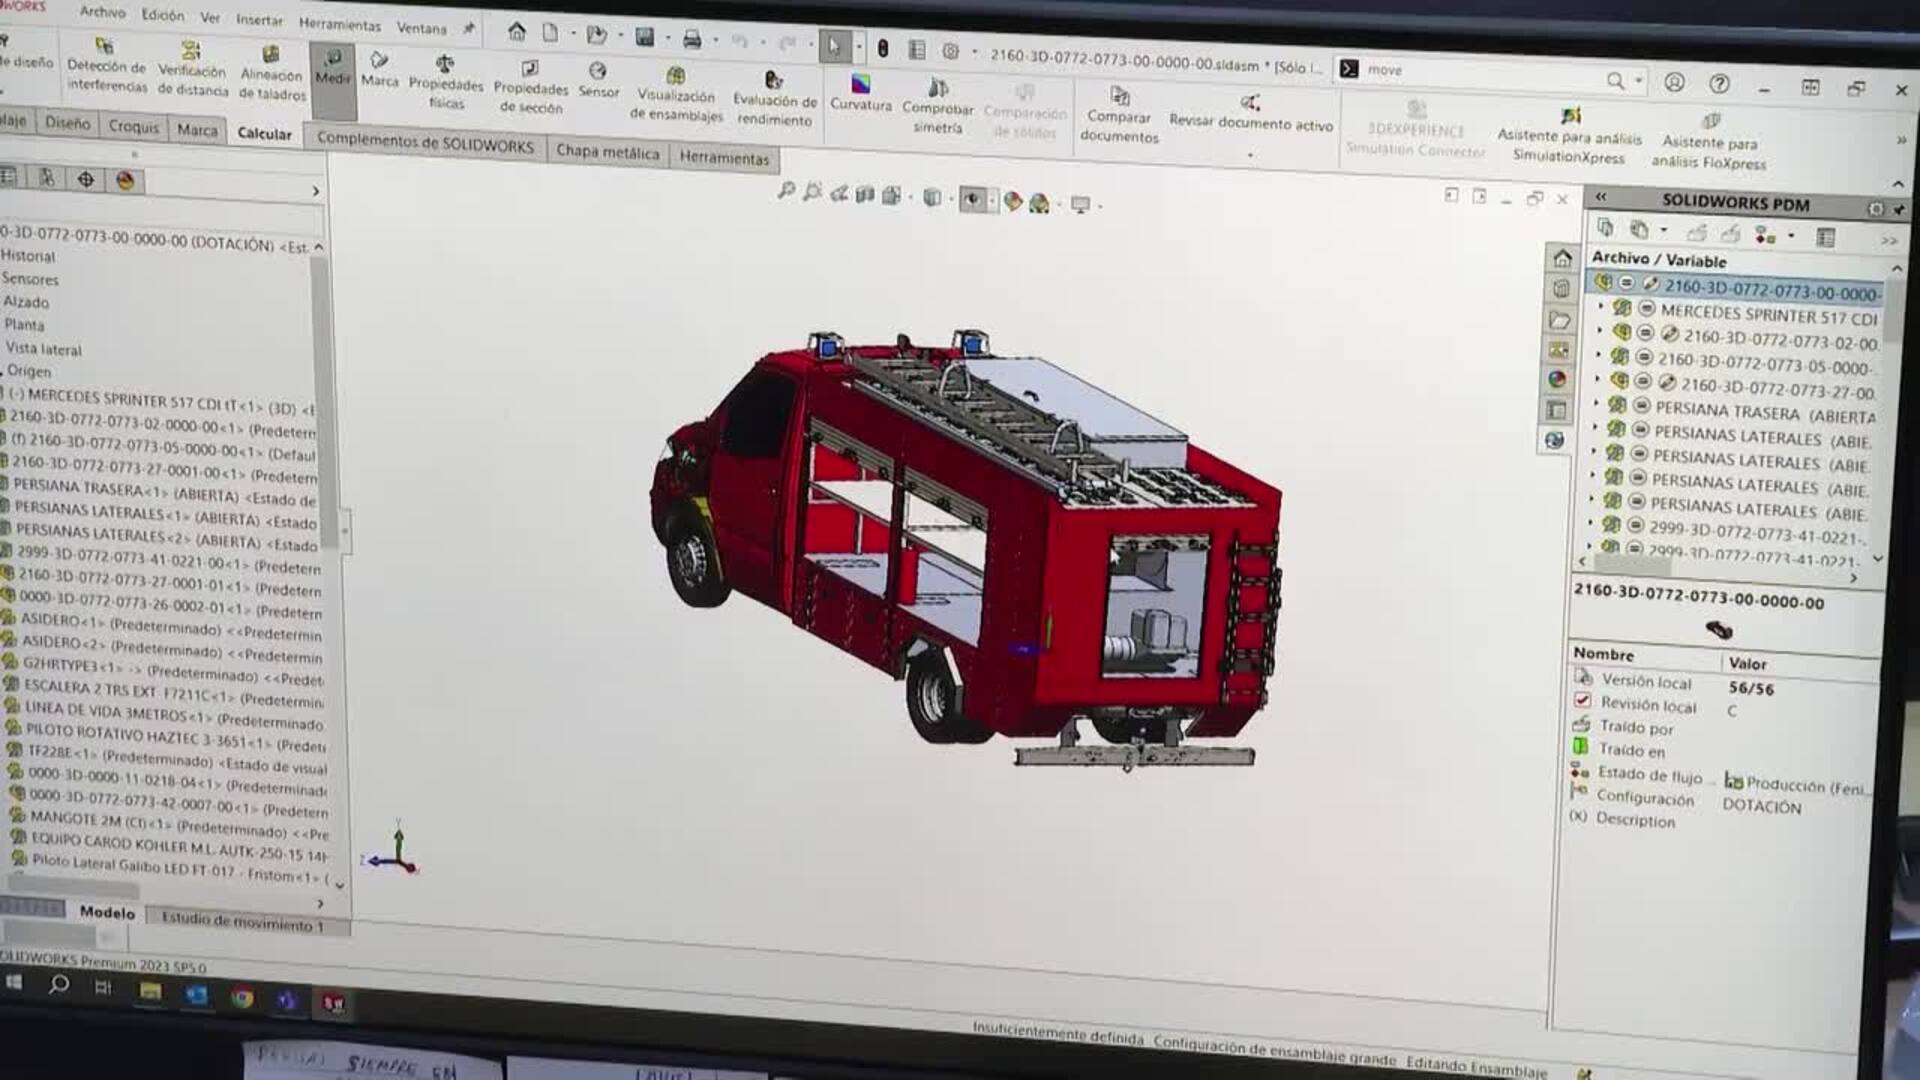The image size is (1920, 1080).
Task: Toggle visibility of PERSIANA TRASERA in PDM tree
Action: pyautogui.click(x=1641, y=406)
